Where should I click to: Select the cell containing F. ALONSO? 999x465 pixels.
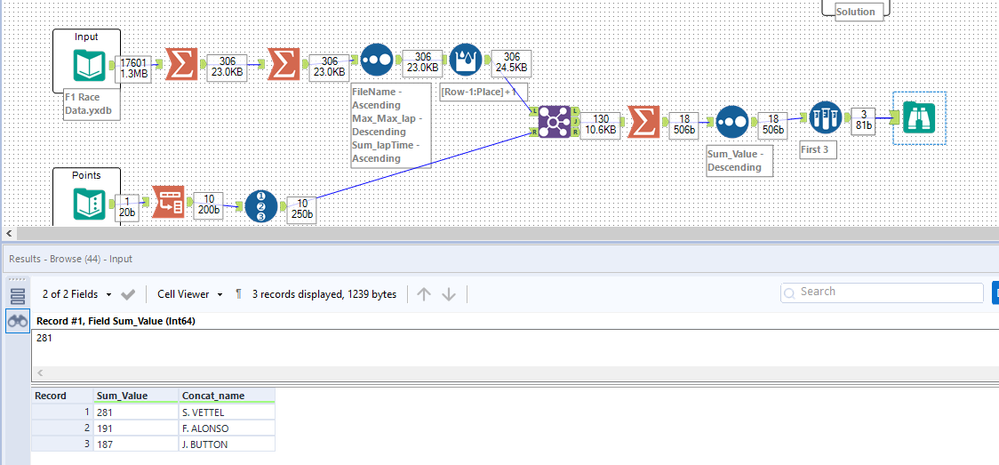[227, 428]
